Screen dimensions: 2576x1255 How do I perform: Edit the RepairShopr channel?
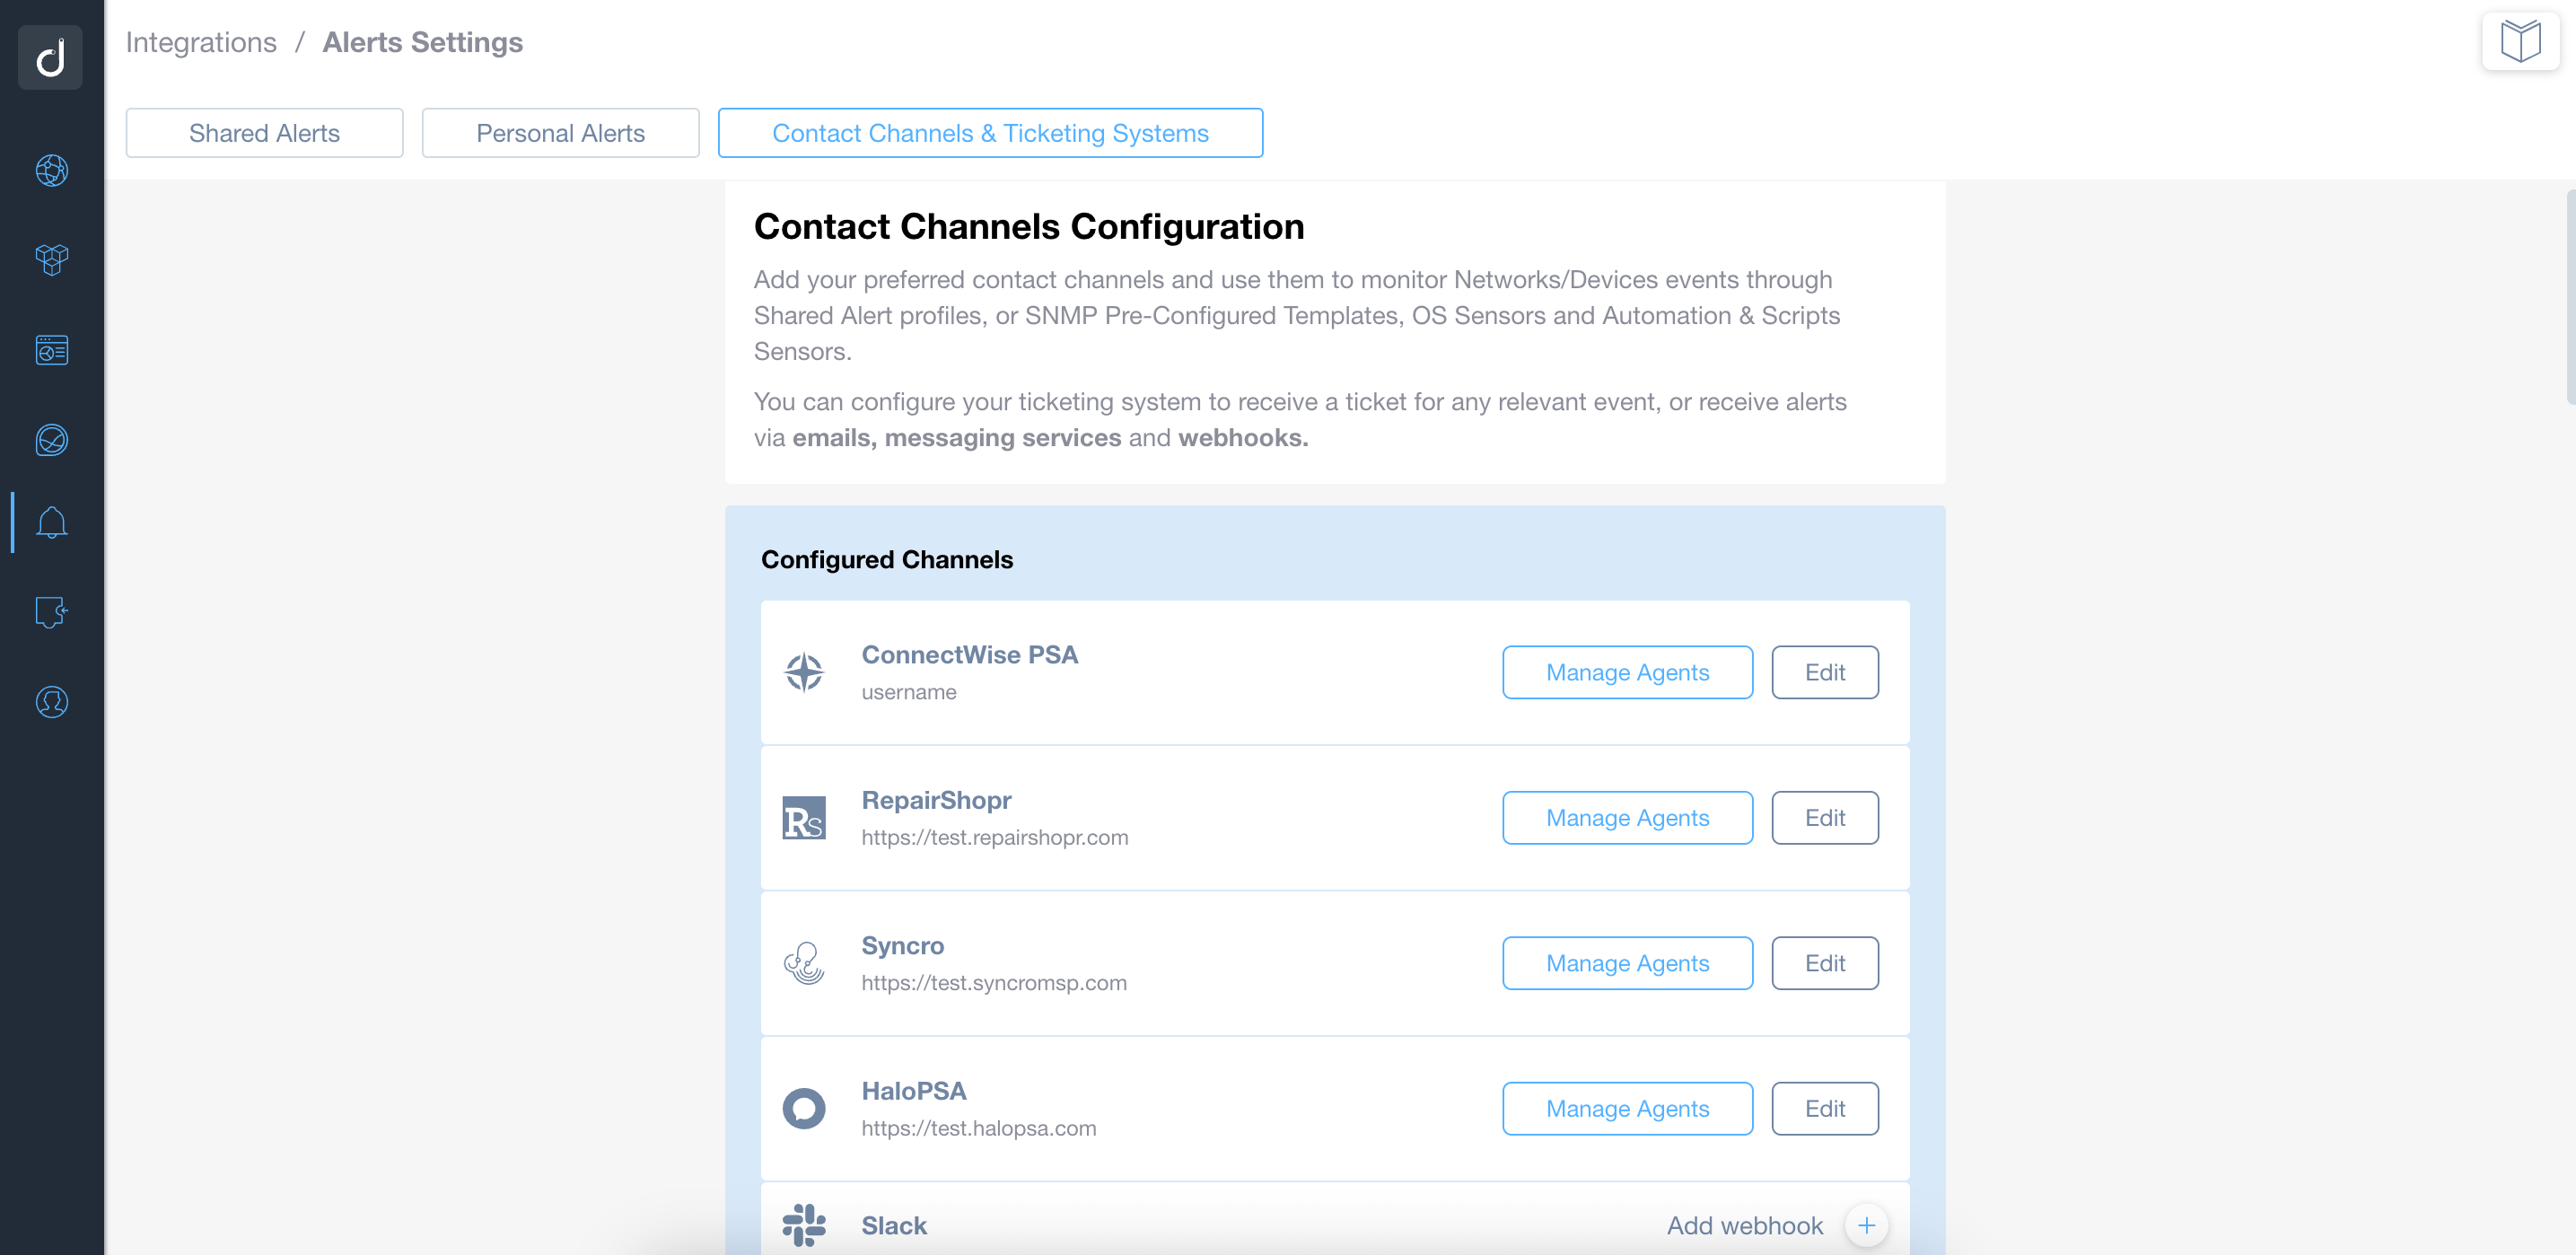1825,818
